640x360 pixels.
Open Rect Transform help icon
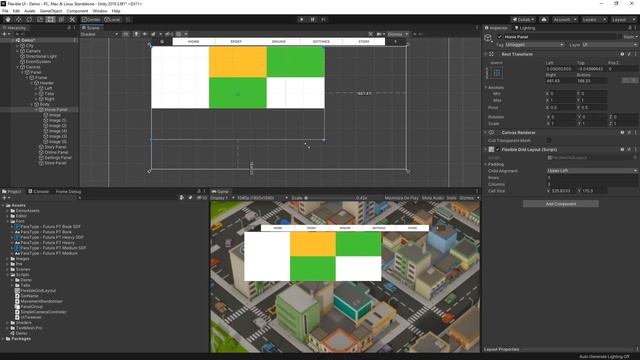(622, 54)
